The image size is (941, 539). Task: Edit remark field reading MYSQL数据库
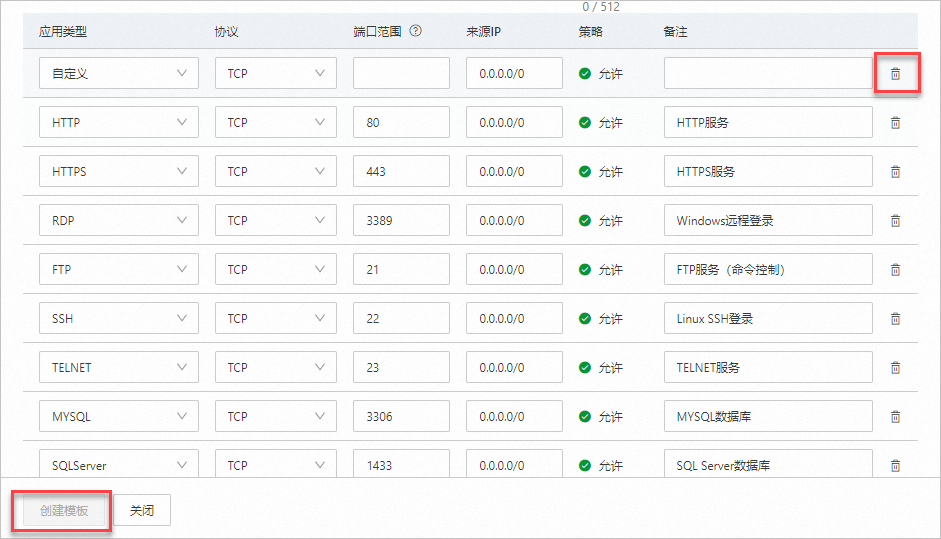pyautogui.click(x=768, y=417)
